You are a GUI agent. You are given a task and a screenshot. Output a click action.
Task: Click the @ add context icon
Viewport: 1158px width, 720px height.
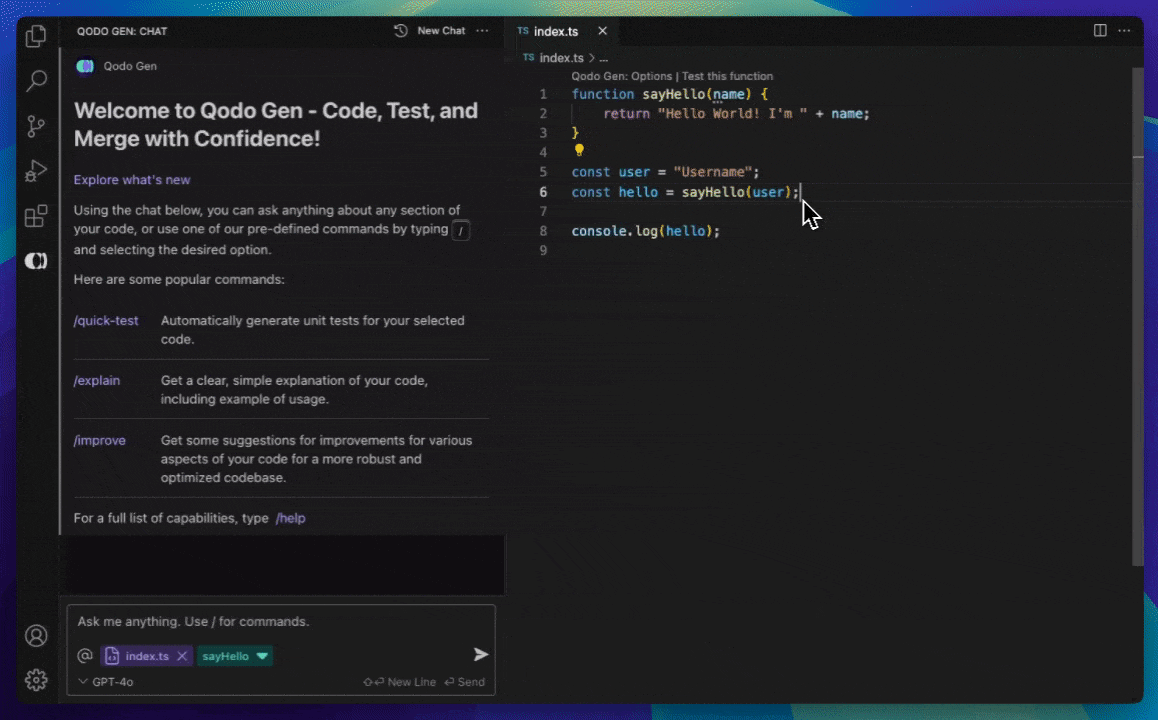coord(85,656)
